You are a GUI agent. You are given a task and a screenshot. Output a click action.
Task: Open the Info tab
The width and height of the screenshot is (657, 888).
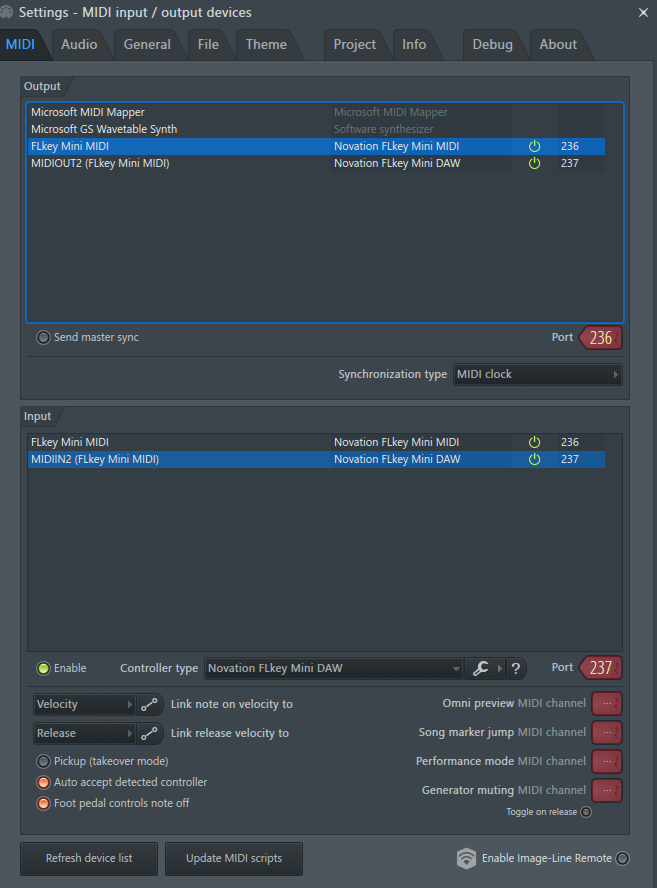coord(414,44)
